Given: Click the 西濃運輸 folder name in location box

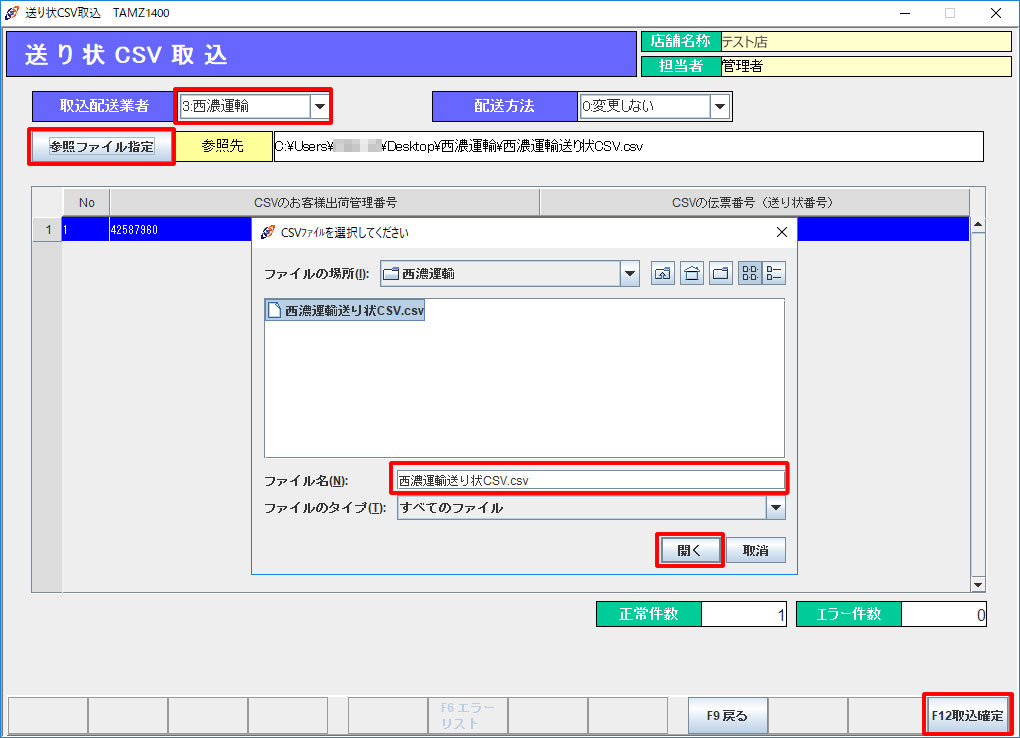Looking at the screenshot, I should 428,274.
